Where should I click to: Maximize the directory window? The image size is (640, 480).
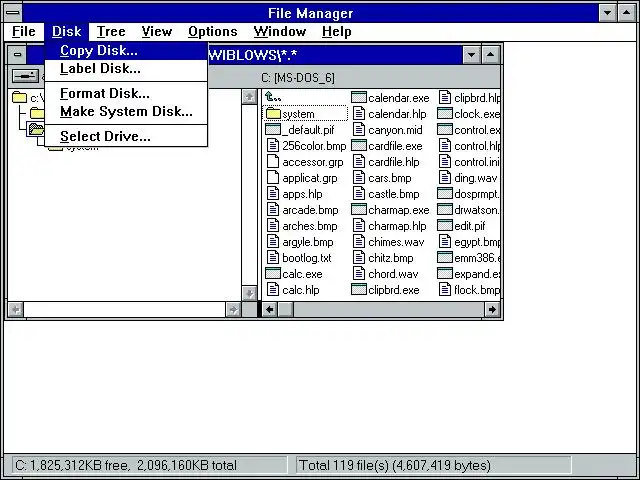[491, 54]
